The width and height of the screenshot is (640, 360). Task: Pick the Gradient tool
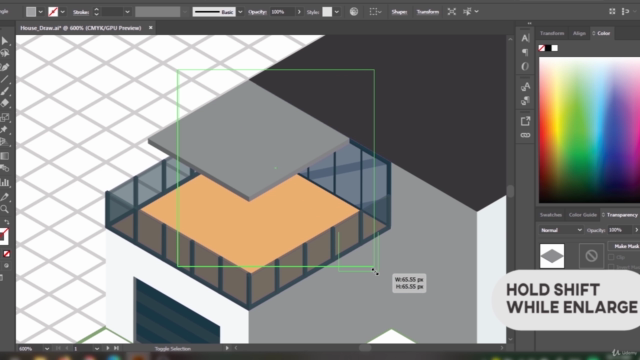point(4,156)
